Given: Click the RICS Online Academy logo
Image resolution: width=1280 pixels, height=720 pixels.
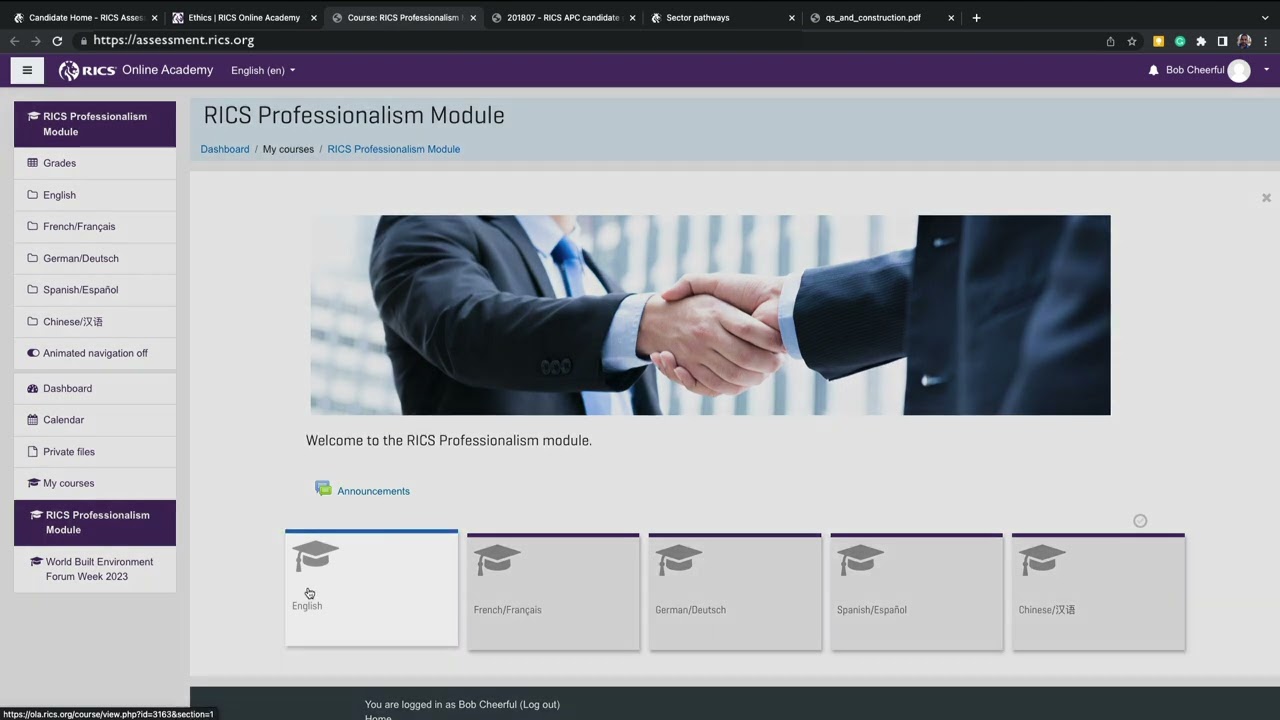Looking at the screenshot, I should (136, 70).
